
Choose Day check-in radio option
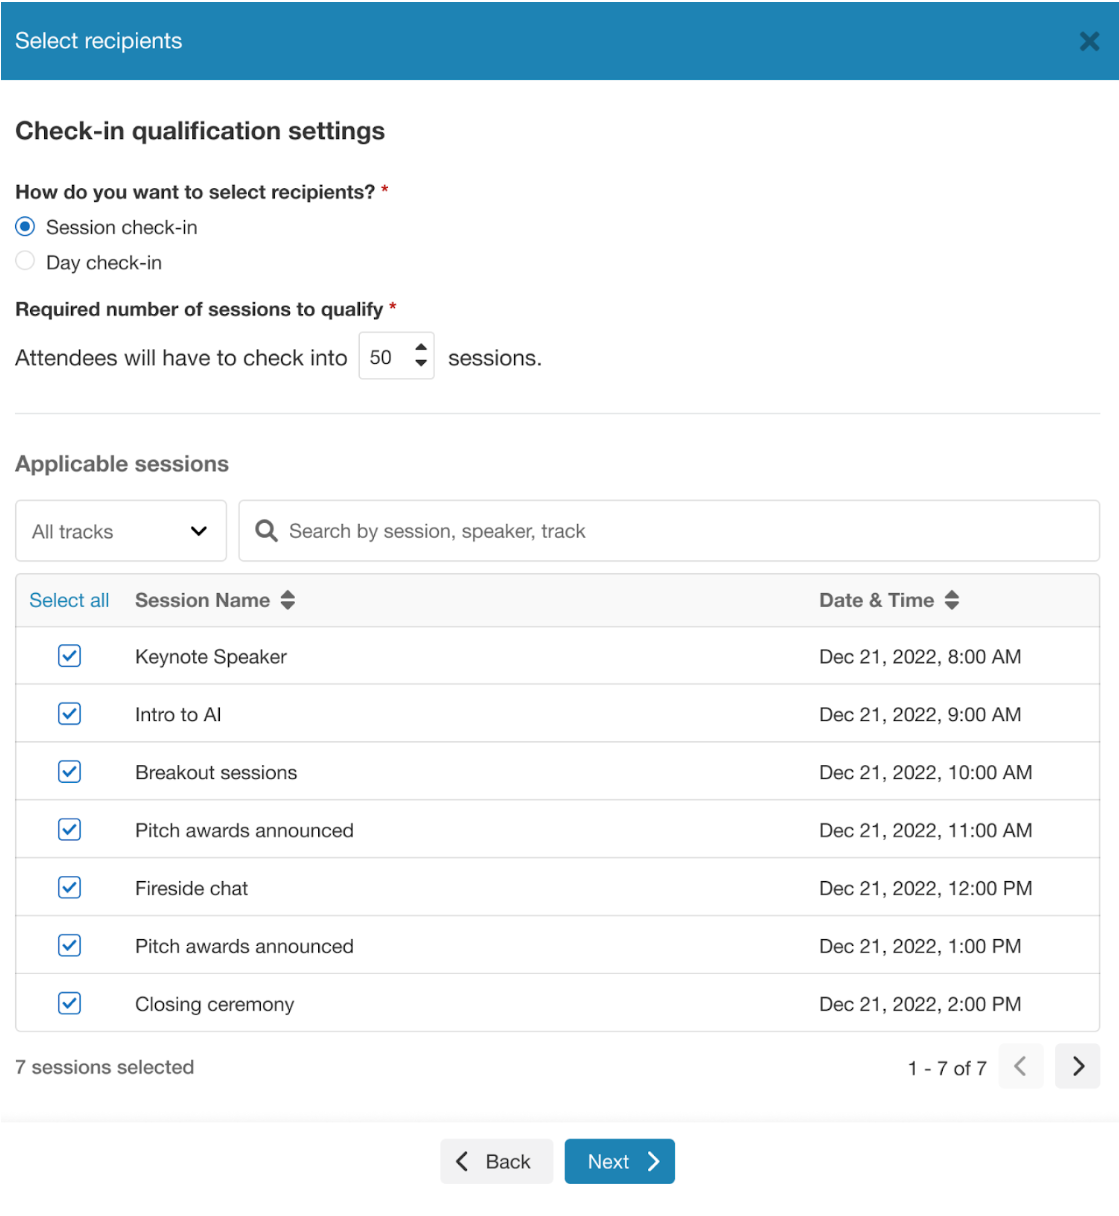point(25,262)
